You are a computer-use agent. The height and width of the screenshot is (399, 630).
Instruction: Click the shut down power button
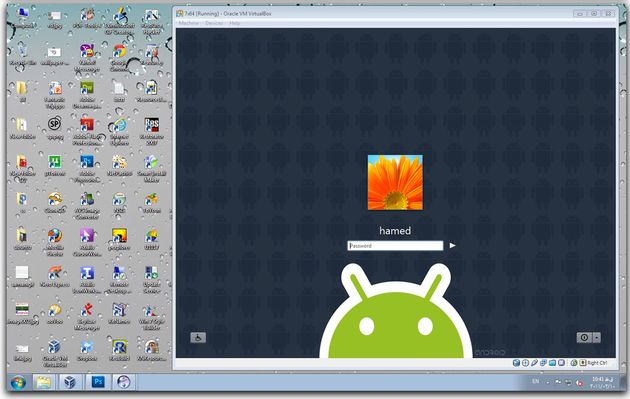pyautogui.click(x=584, y=338)
